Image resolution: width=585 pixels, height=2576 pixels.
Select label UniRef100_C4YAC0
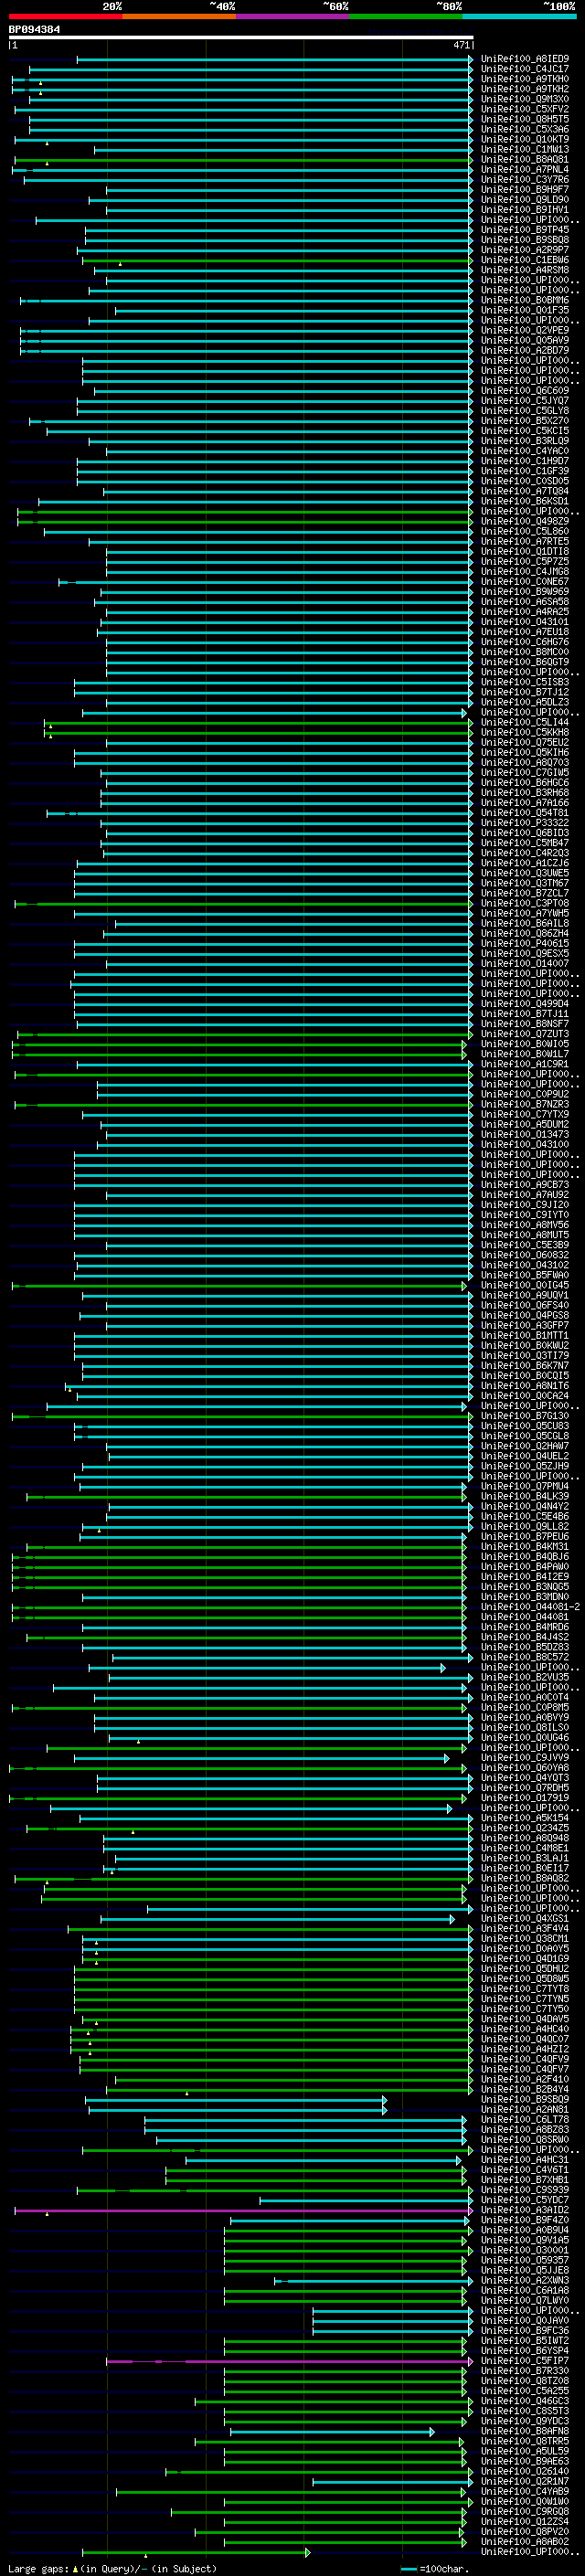(524, 451)
